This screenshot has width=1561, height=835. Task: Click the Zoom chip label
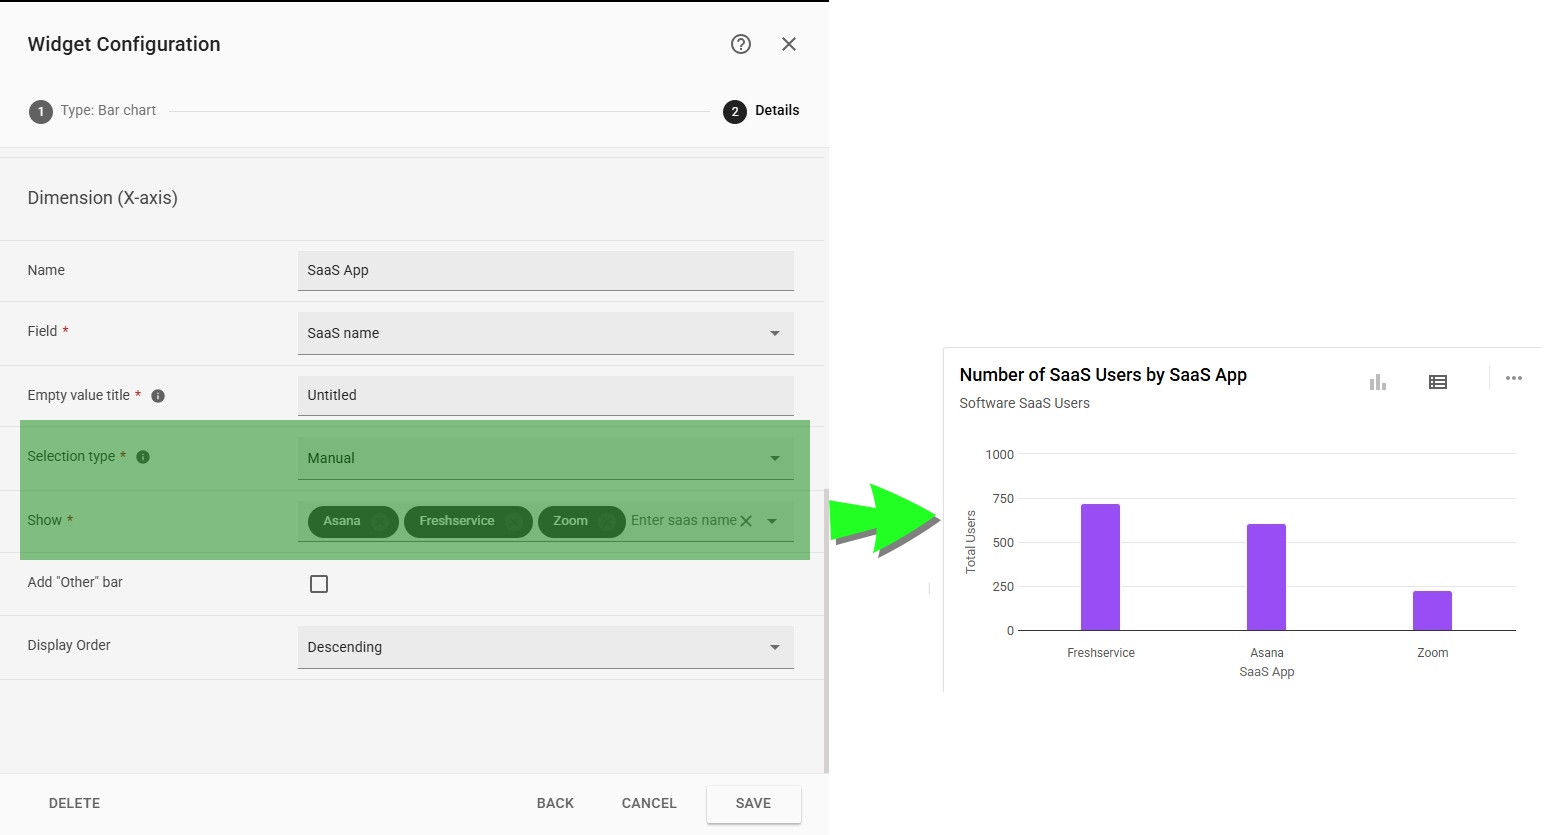570,521
